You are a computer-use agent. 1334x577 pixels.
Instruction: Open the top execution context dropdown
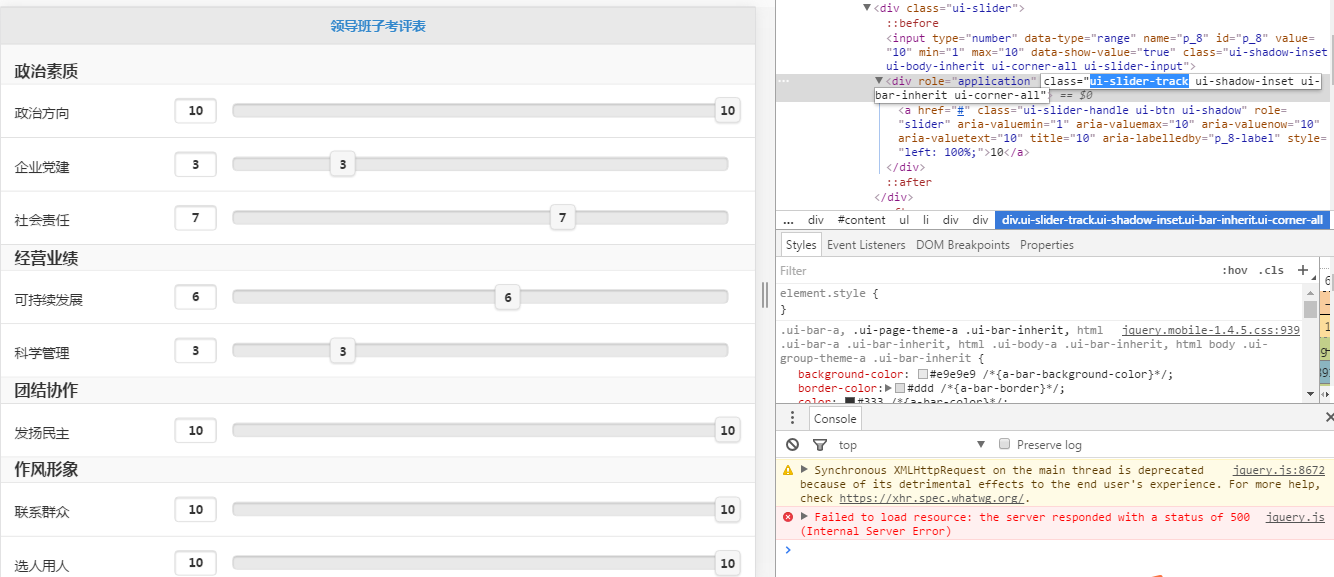tap(912, 444)
